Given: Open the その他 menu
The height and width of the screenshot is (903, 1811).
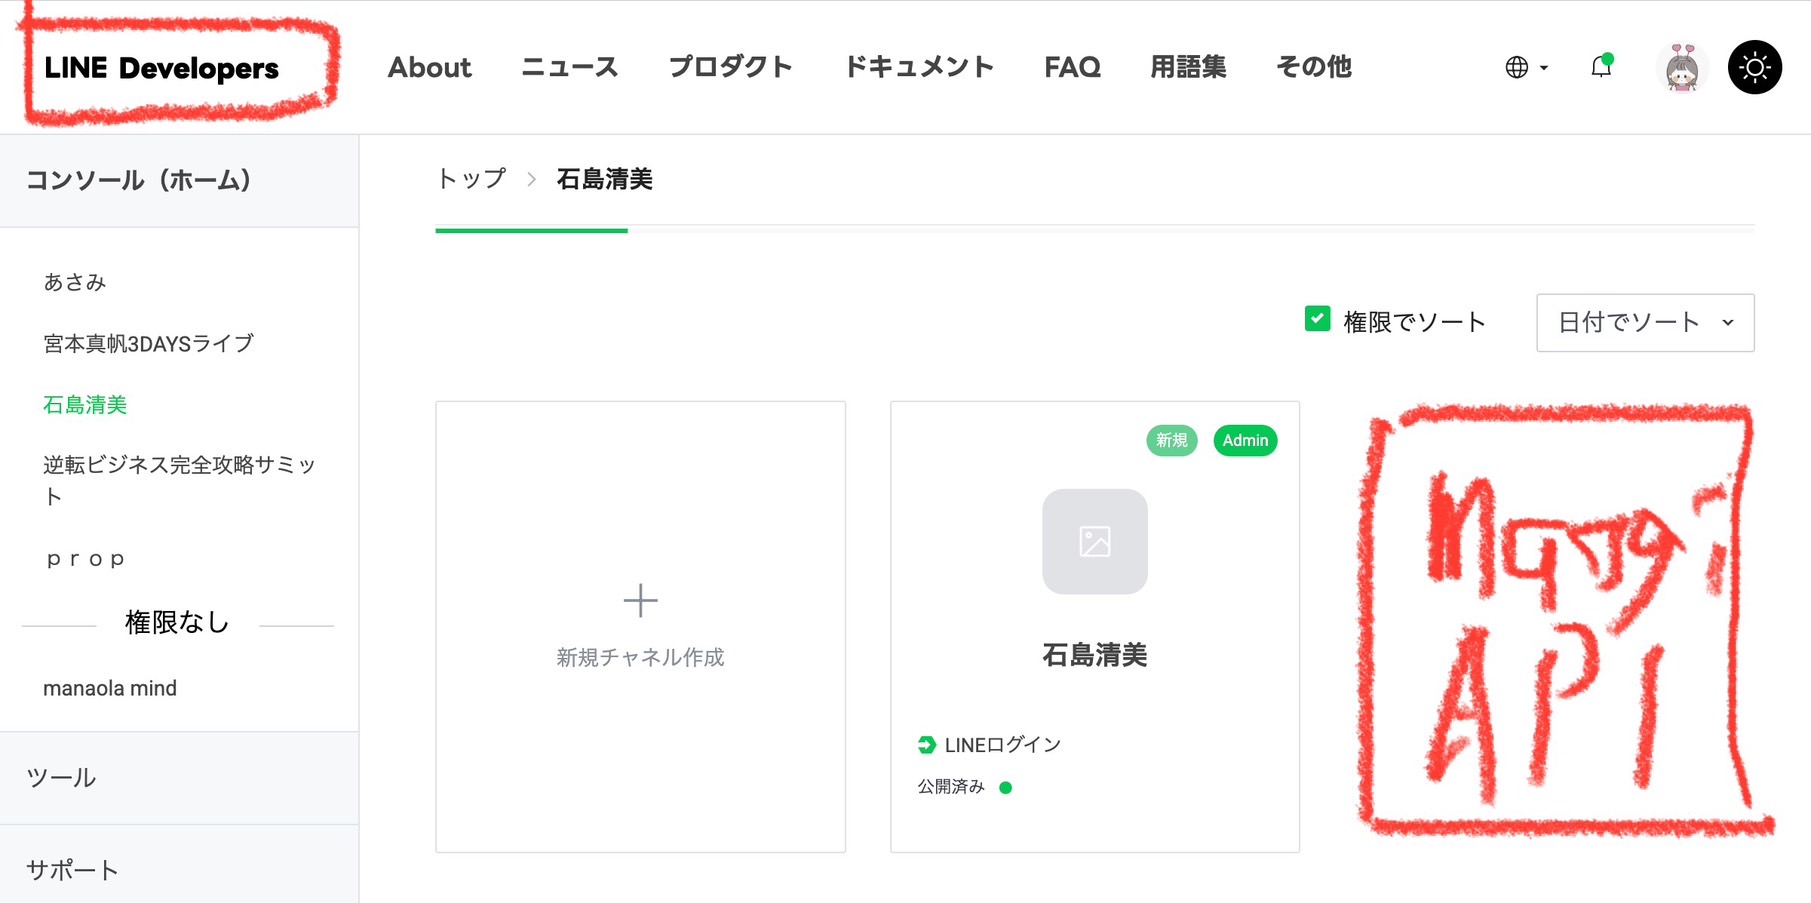Looking at the screenshot, I should [1314, 67].
